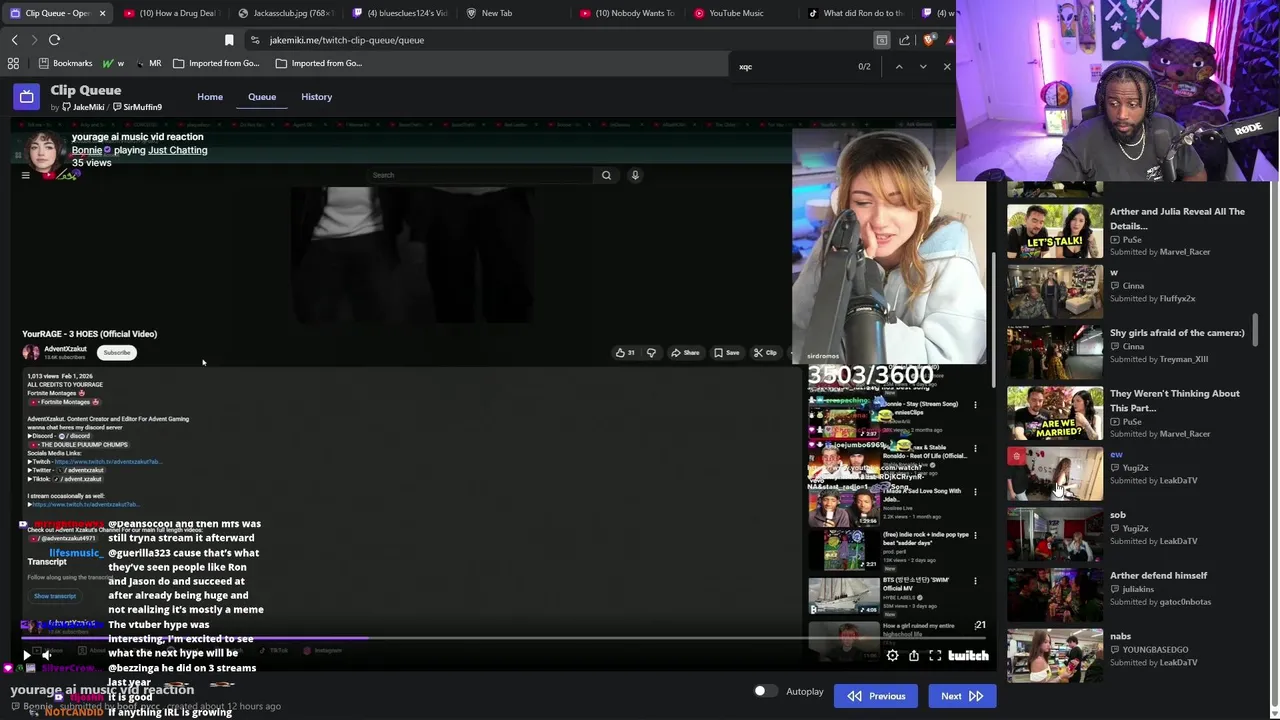Go to previous find result arrow
Screen dimensions: 1280x720
tap(898, 67)
